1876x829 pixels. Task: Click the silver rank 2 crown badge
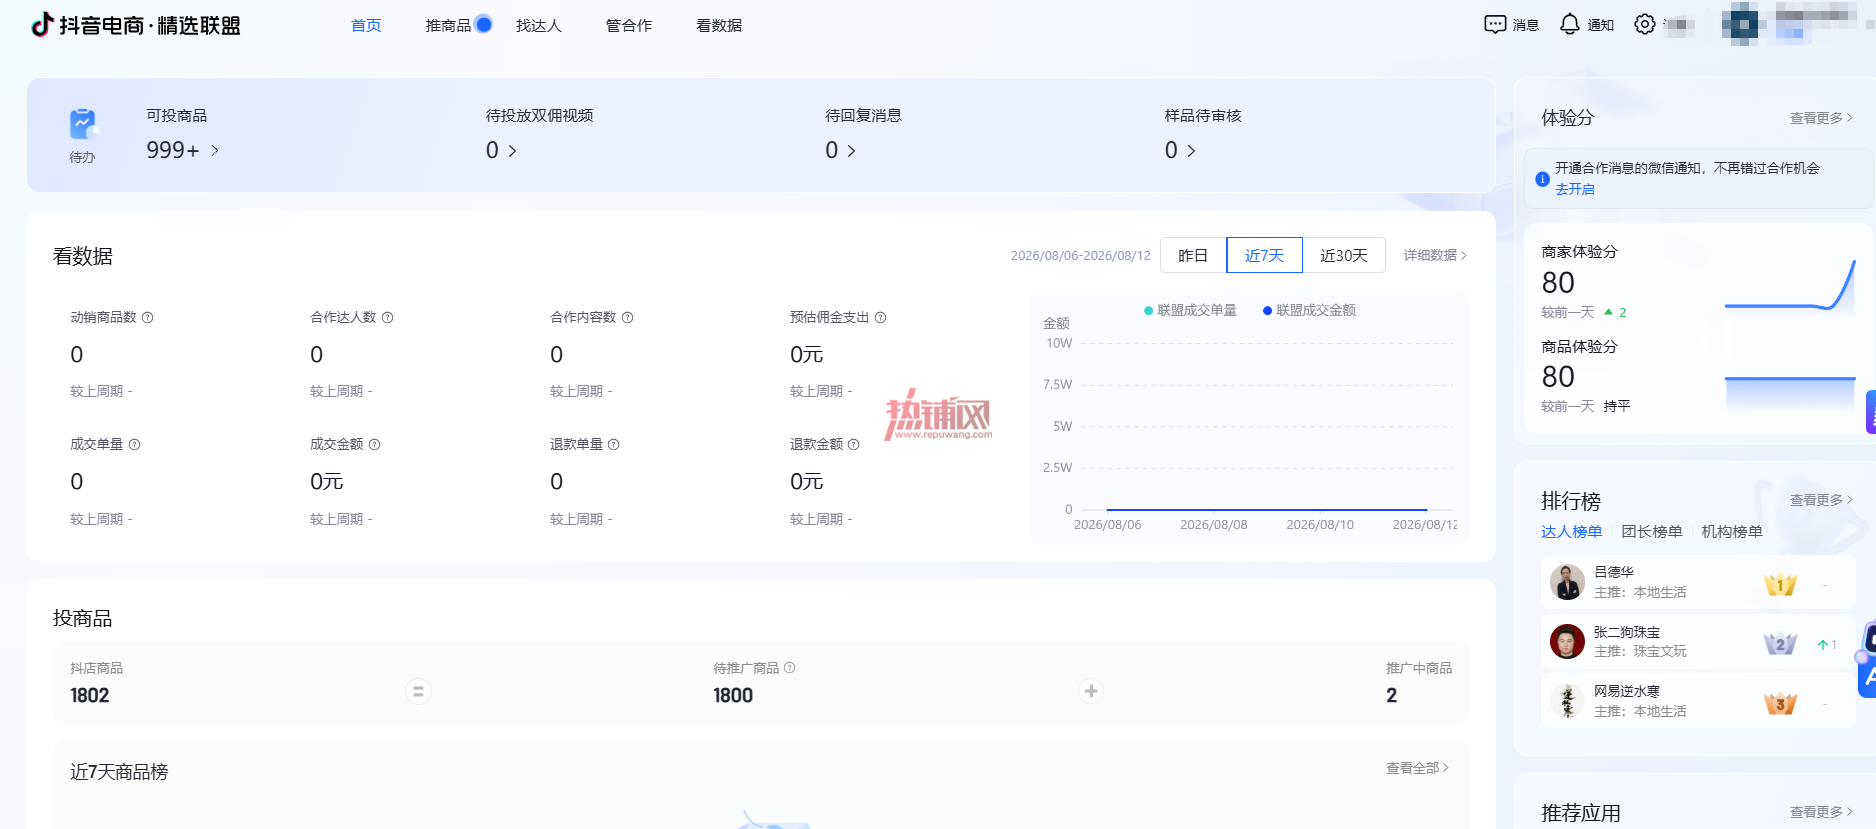(x=1780, y=644)
